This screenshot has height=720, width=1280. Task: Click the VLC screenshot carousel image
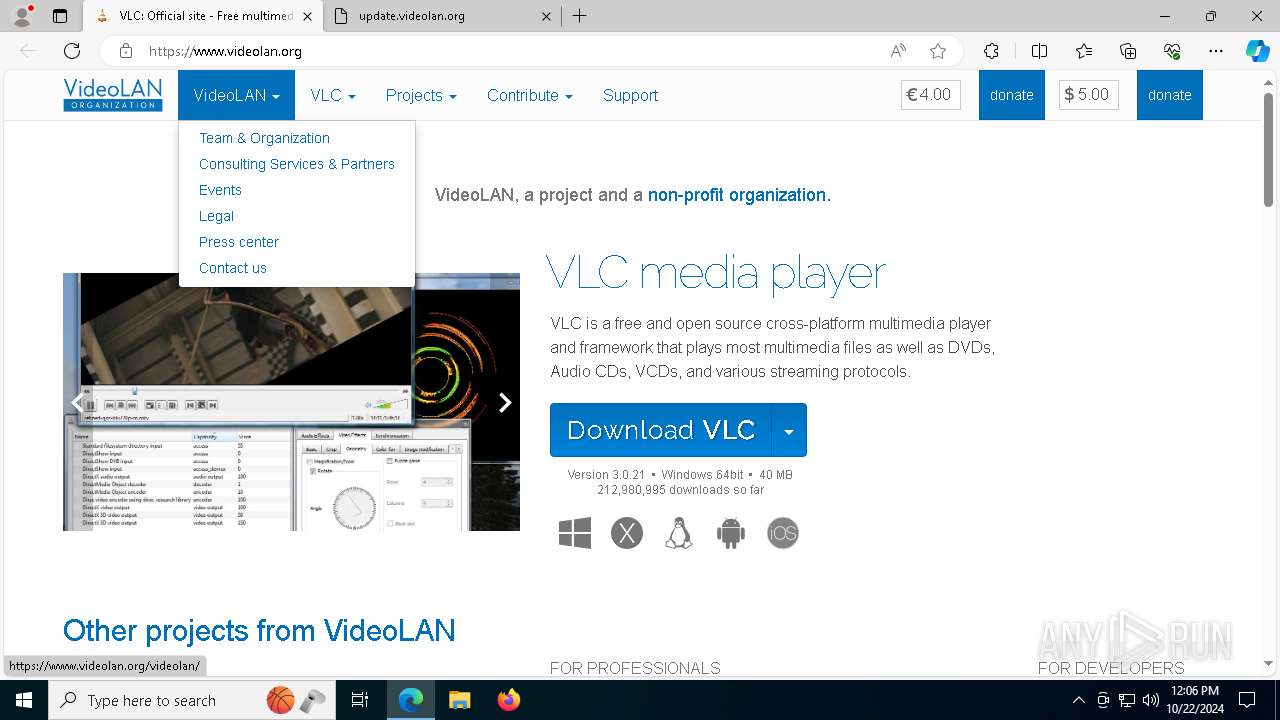pyautogui.click(x=291, y=402)
